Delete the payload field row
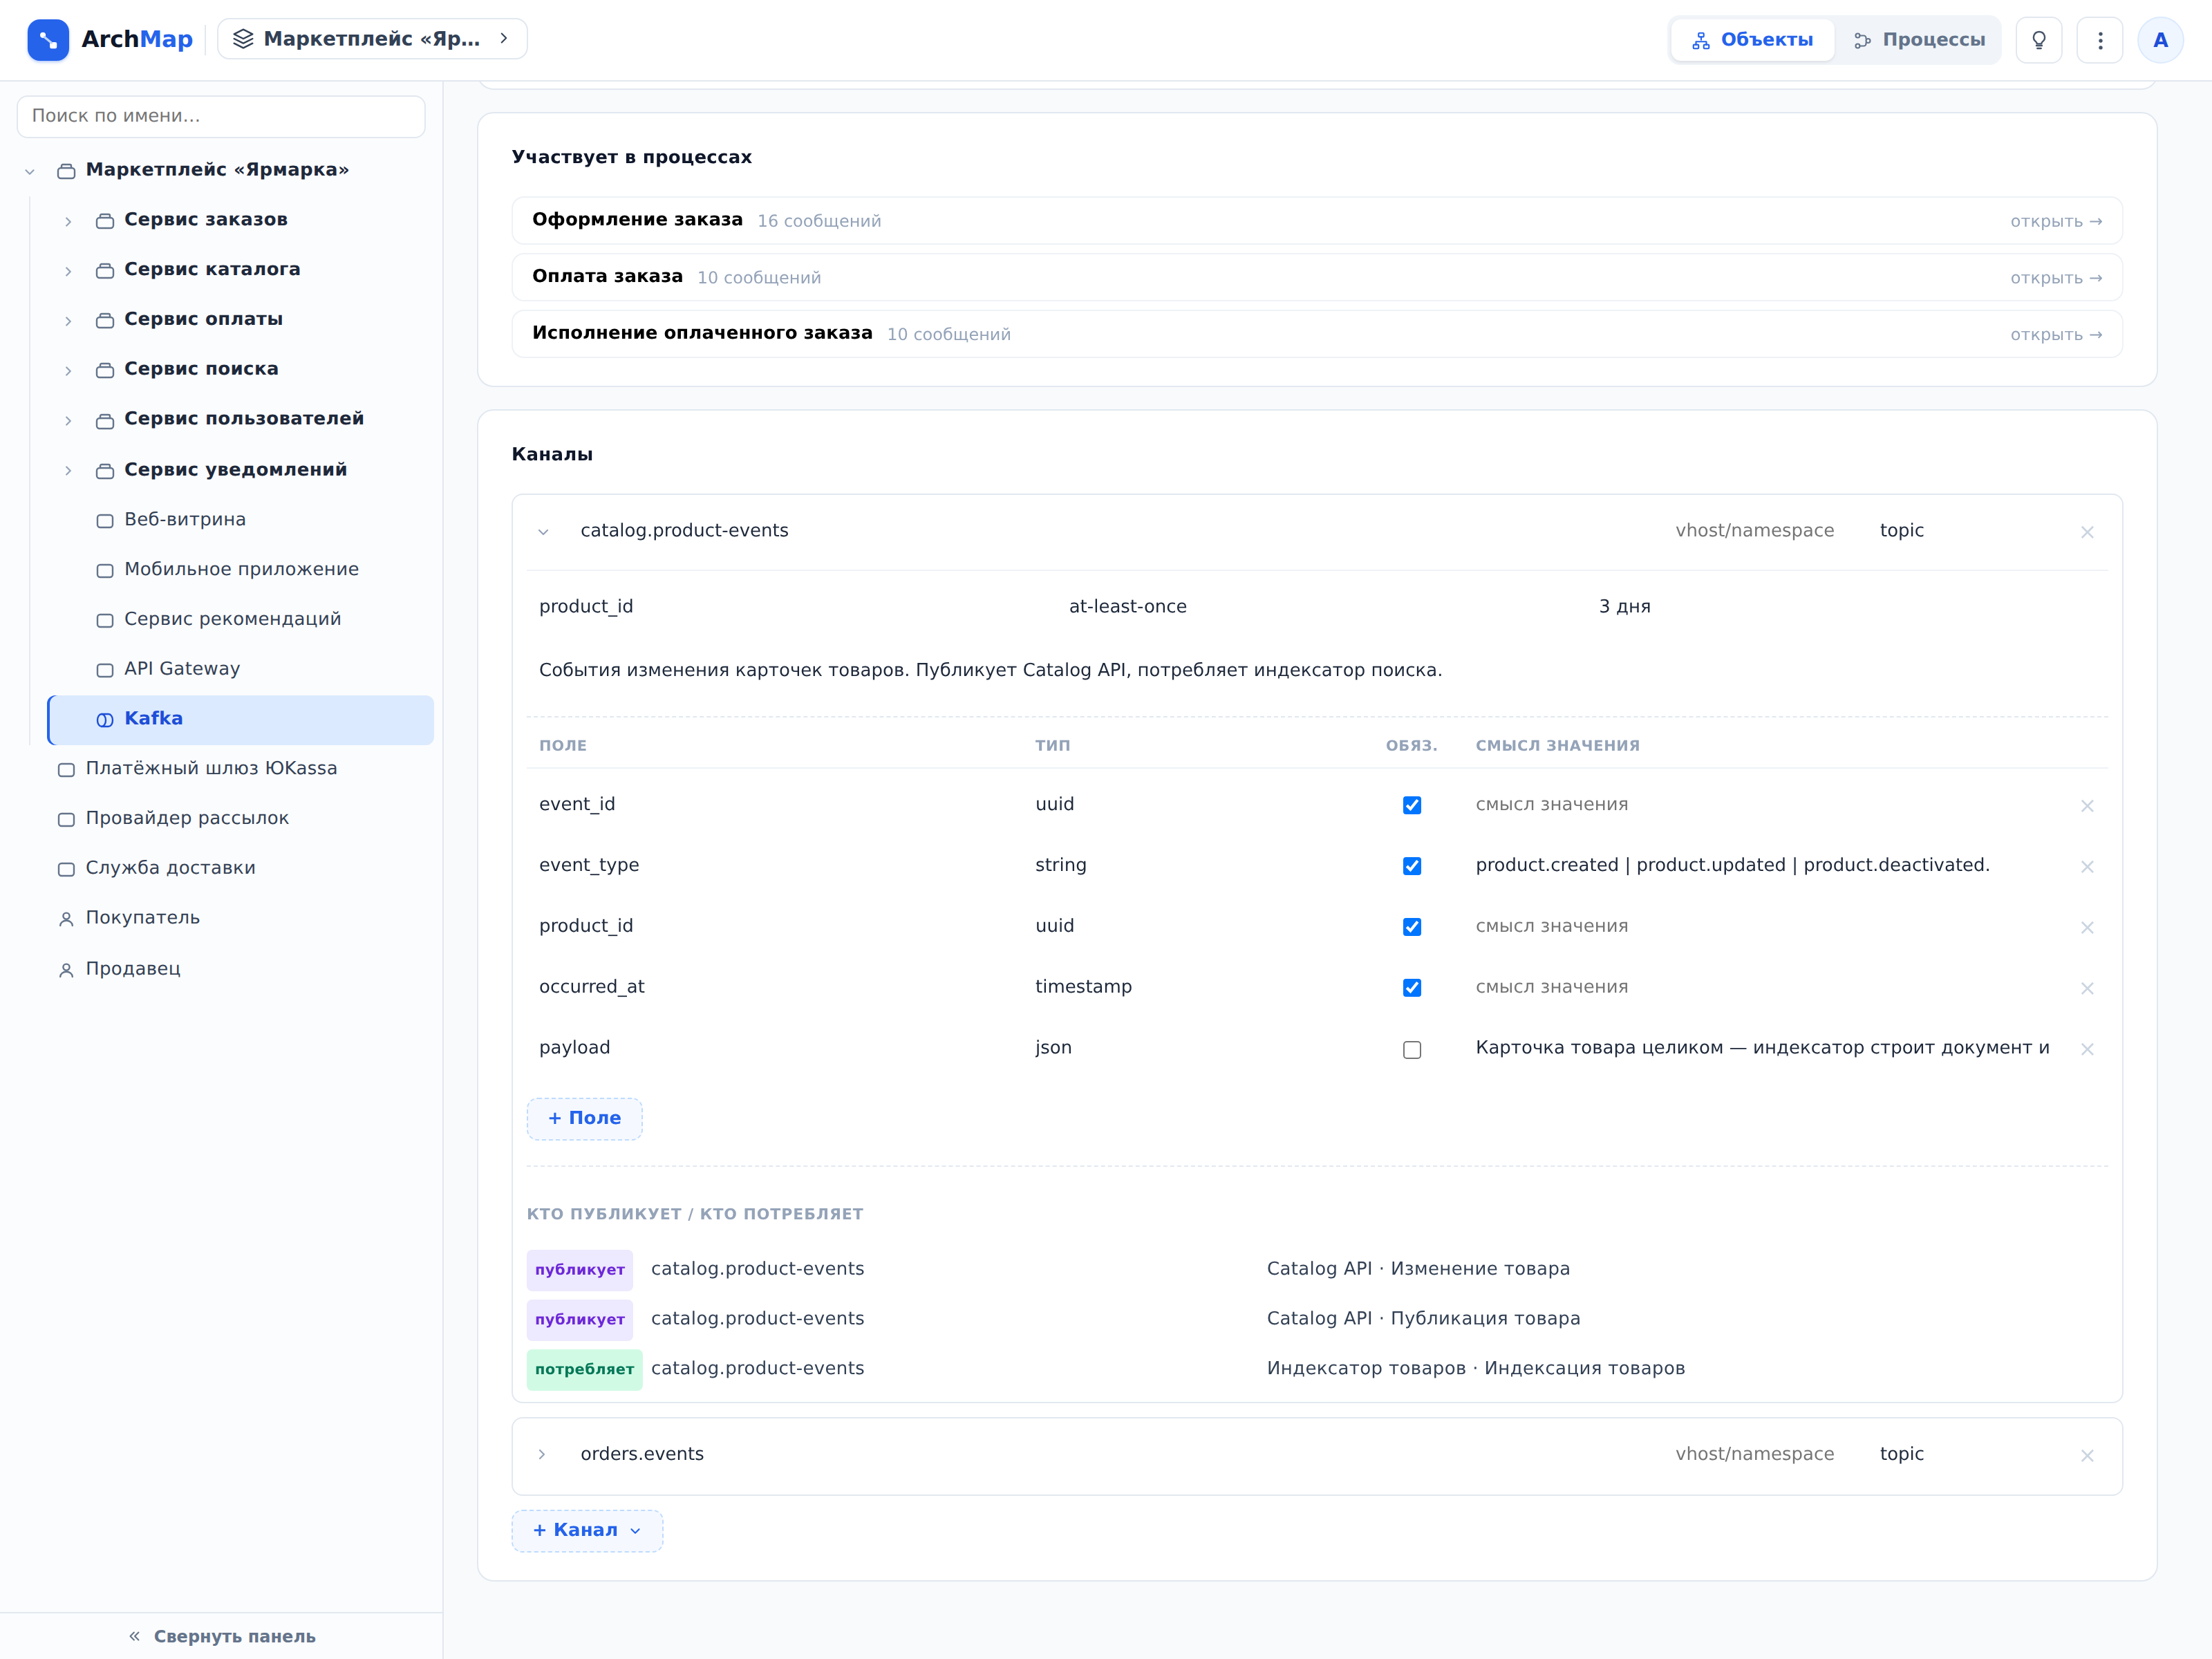Viewport: 2212px width, 1659px height. click(x=2087, y=1049)
